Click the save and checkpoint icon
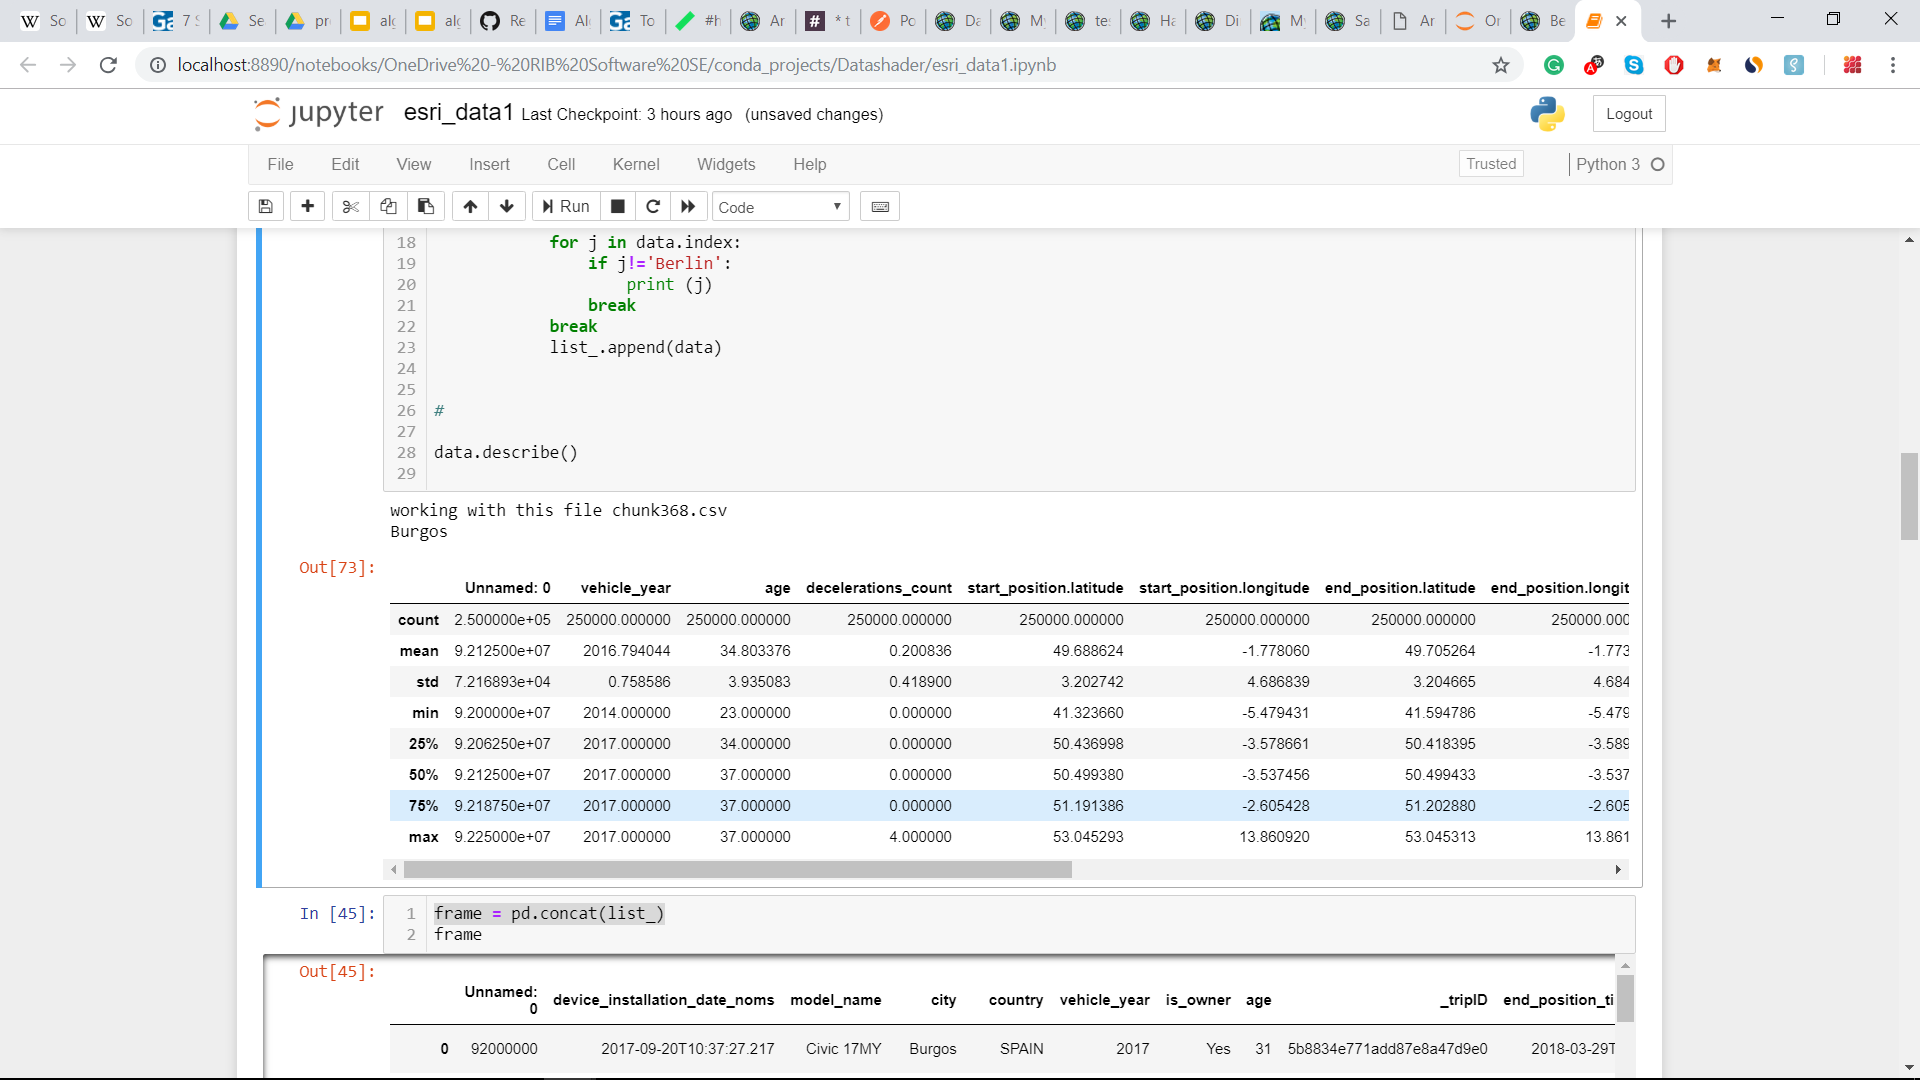 point(265,207)
